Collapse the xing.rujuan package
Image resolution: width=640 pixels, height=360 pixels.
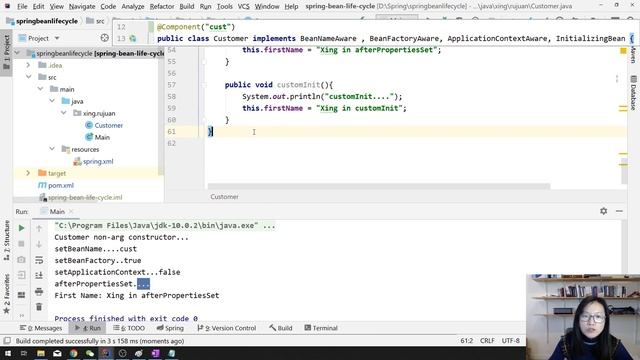64,113
